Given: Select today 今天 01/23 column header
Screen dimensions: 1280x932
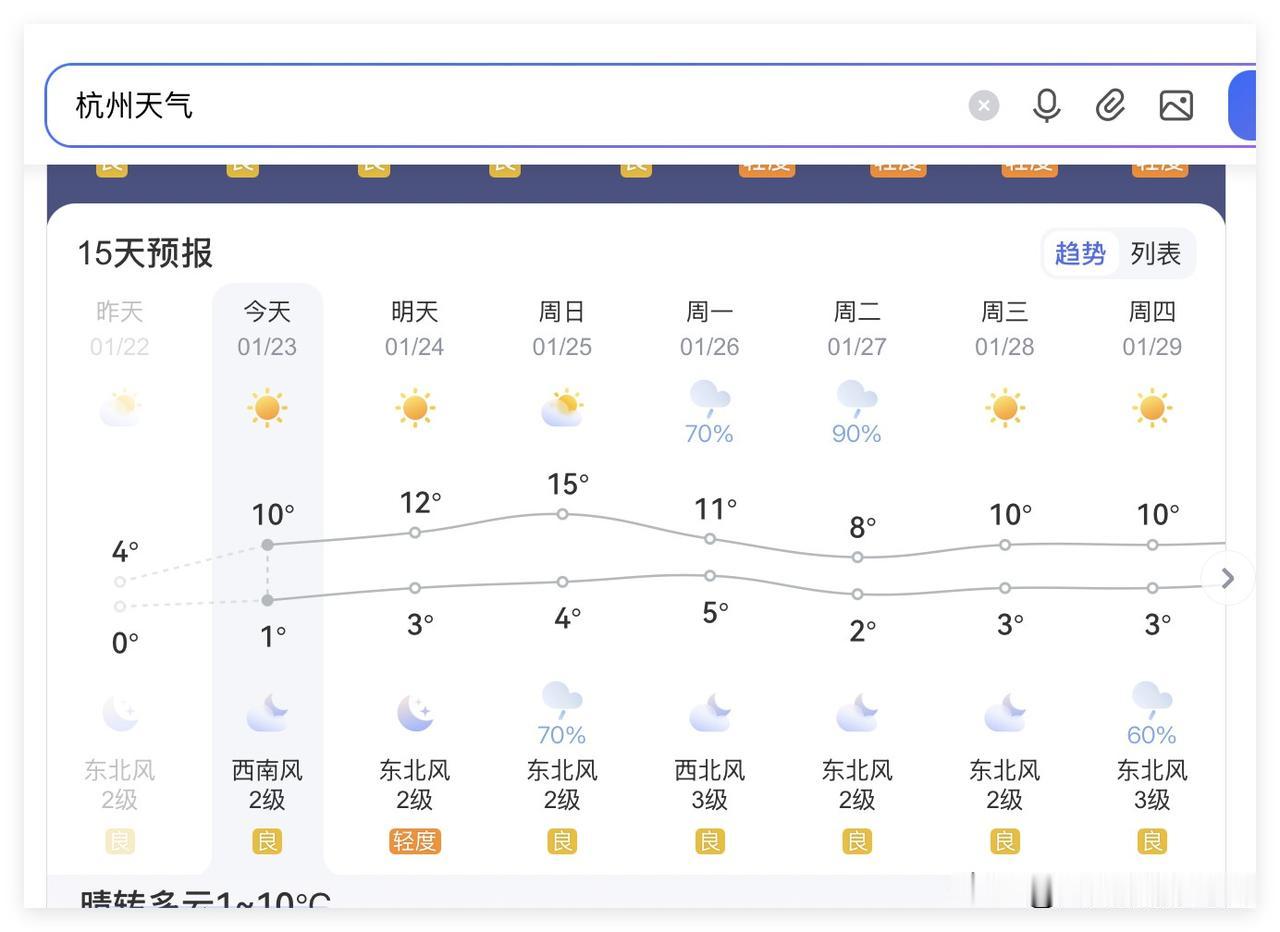Looking at the screenshot, I should (267, 329).
